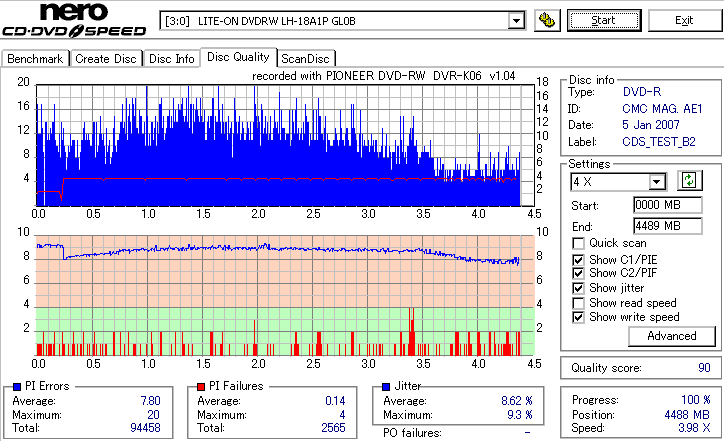The height and width of the screenshot is (441, 724).
Task: Click the drive options icon beside Start
Action: (x=547, y=21)
